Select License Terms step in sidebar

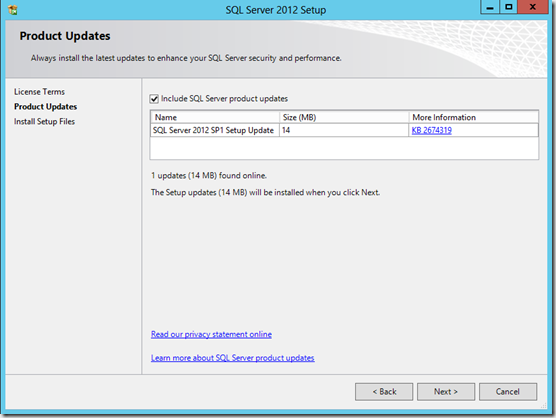click(x=39, y=92)
